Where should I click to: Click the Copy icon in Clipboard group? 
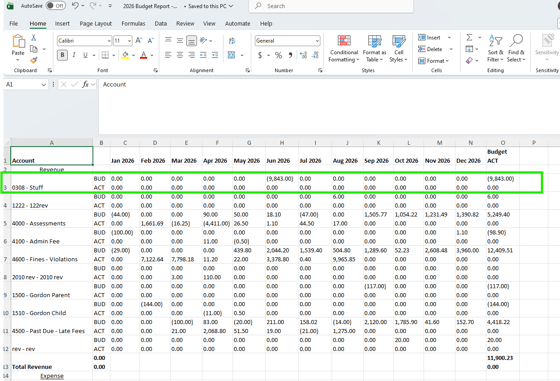(34, 49)
